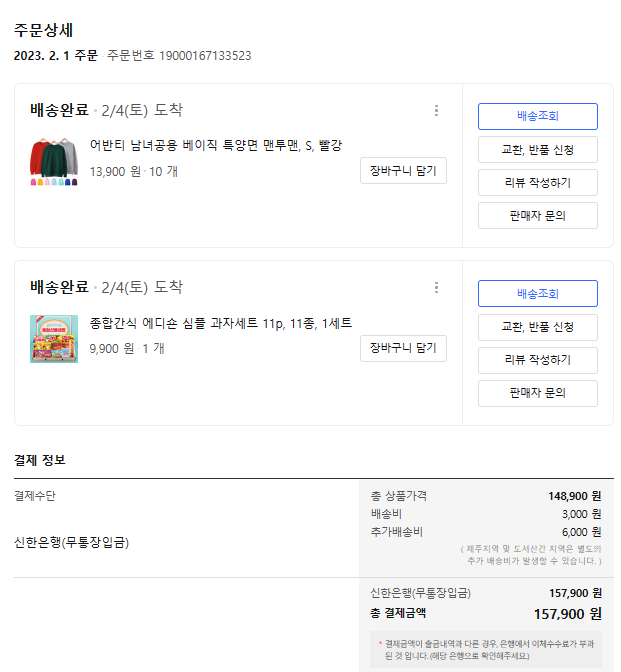Click 리뷰 작성하기 for the snack set
621x672 pixels.
click(537, 360)
